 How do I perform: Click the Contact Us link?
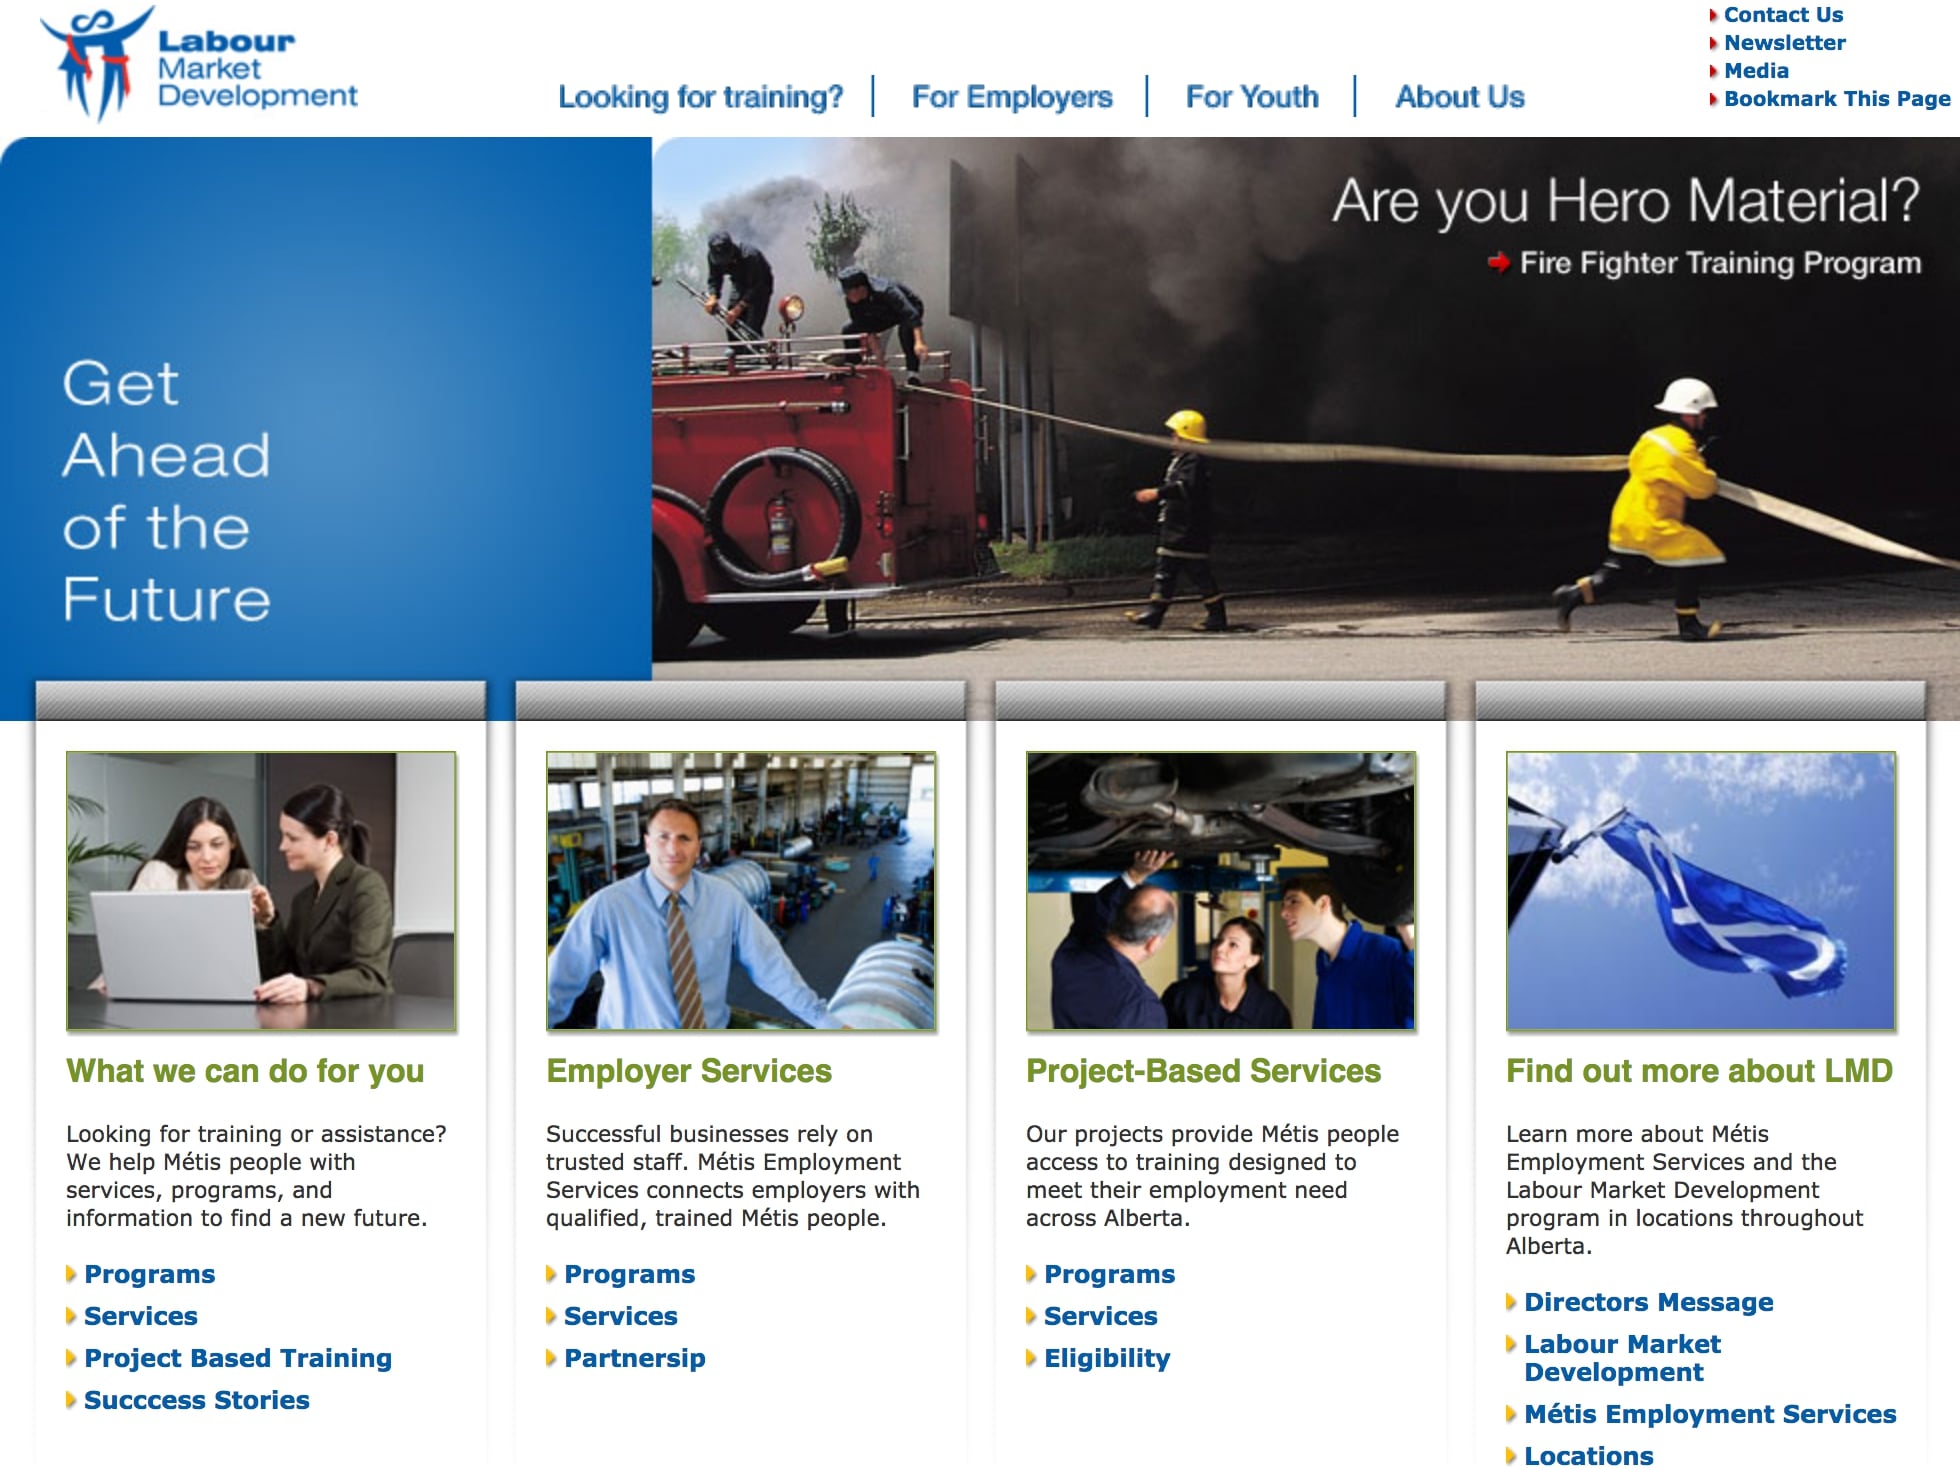1783,15
